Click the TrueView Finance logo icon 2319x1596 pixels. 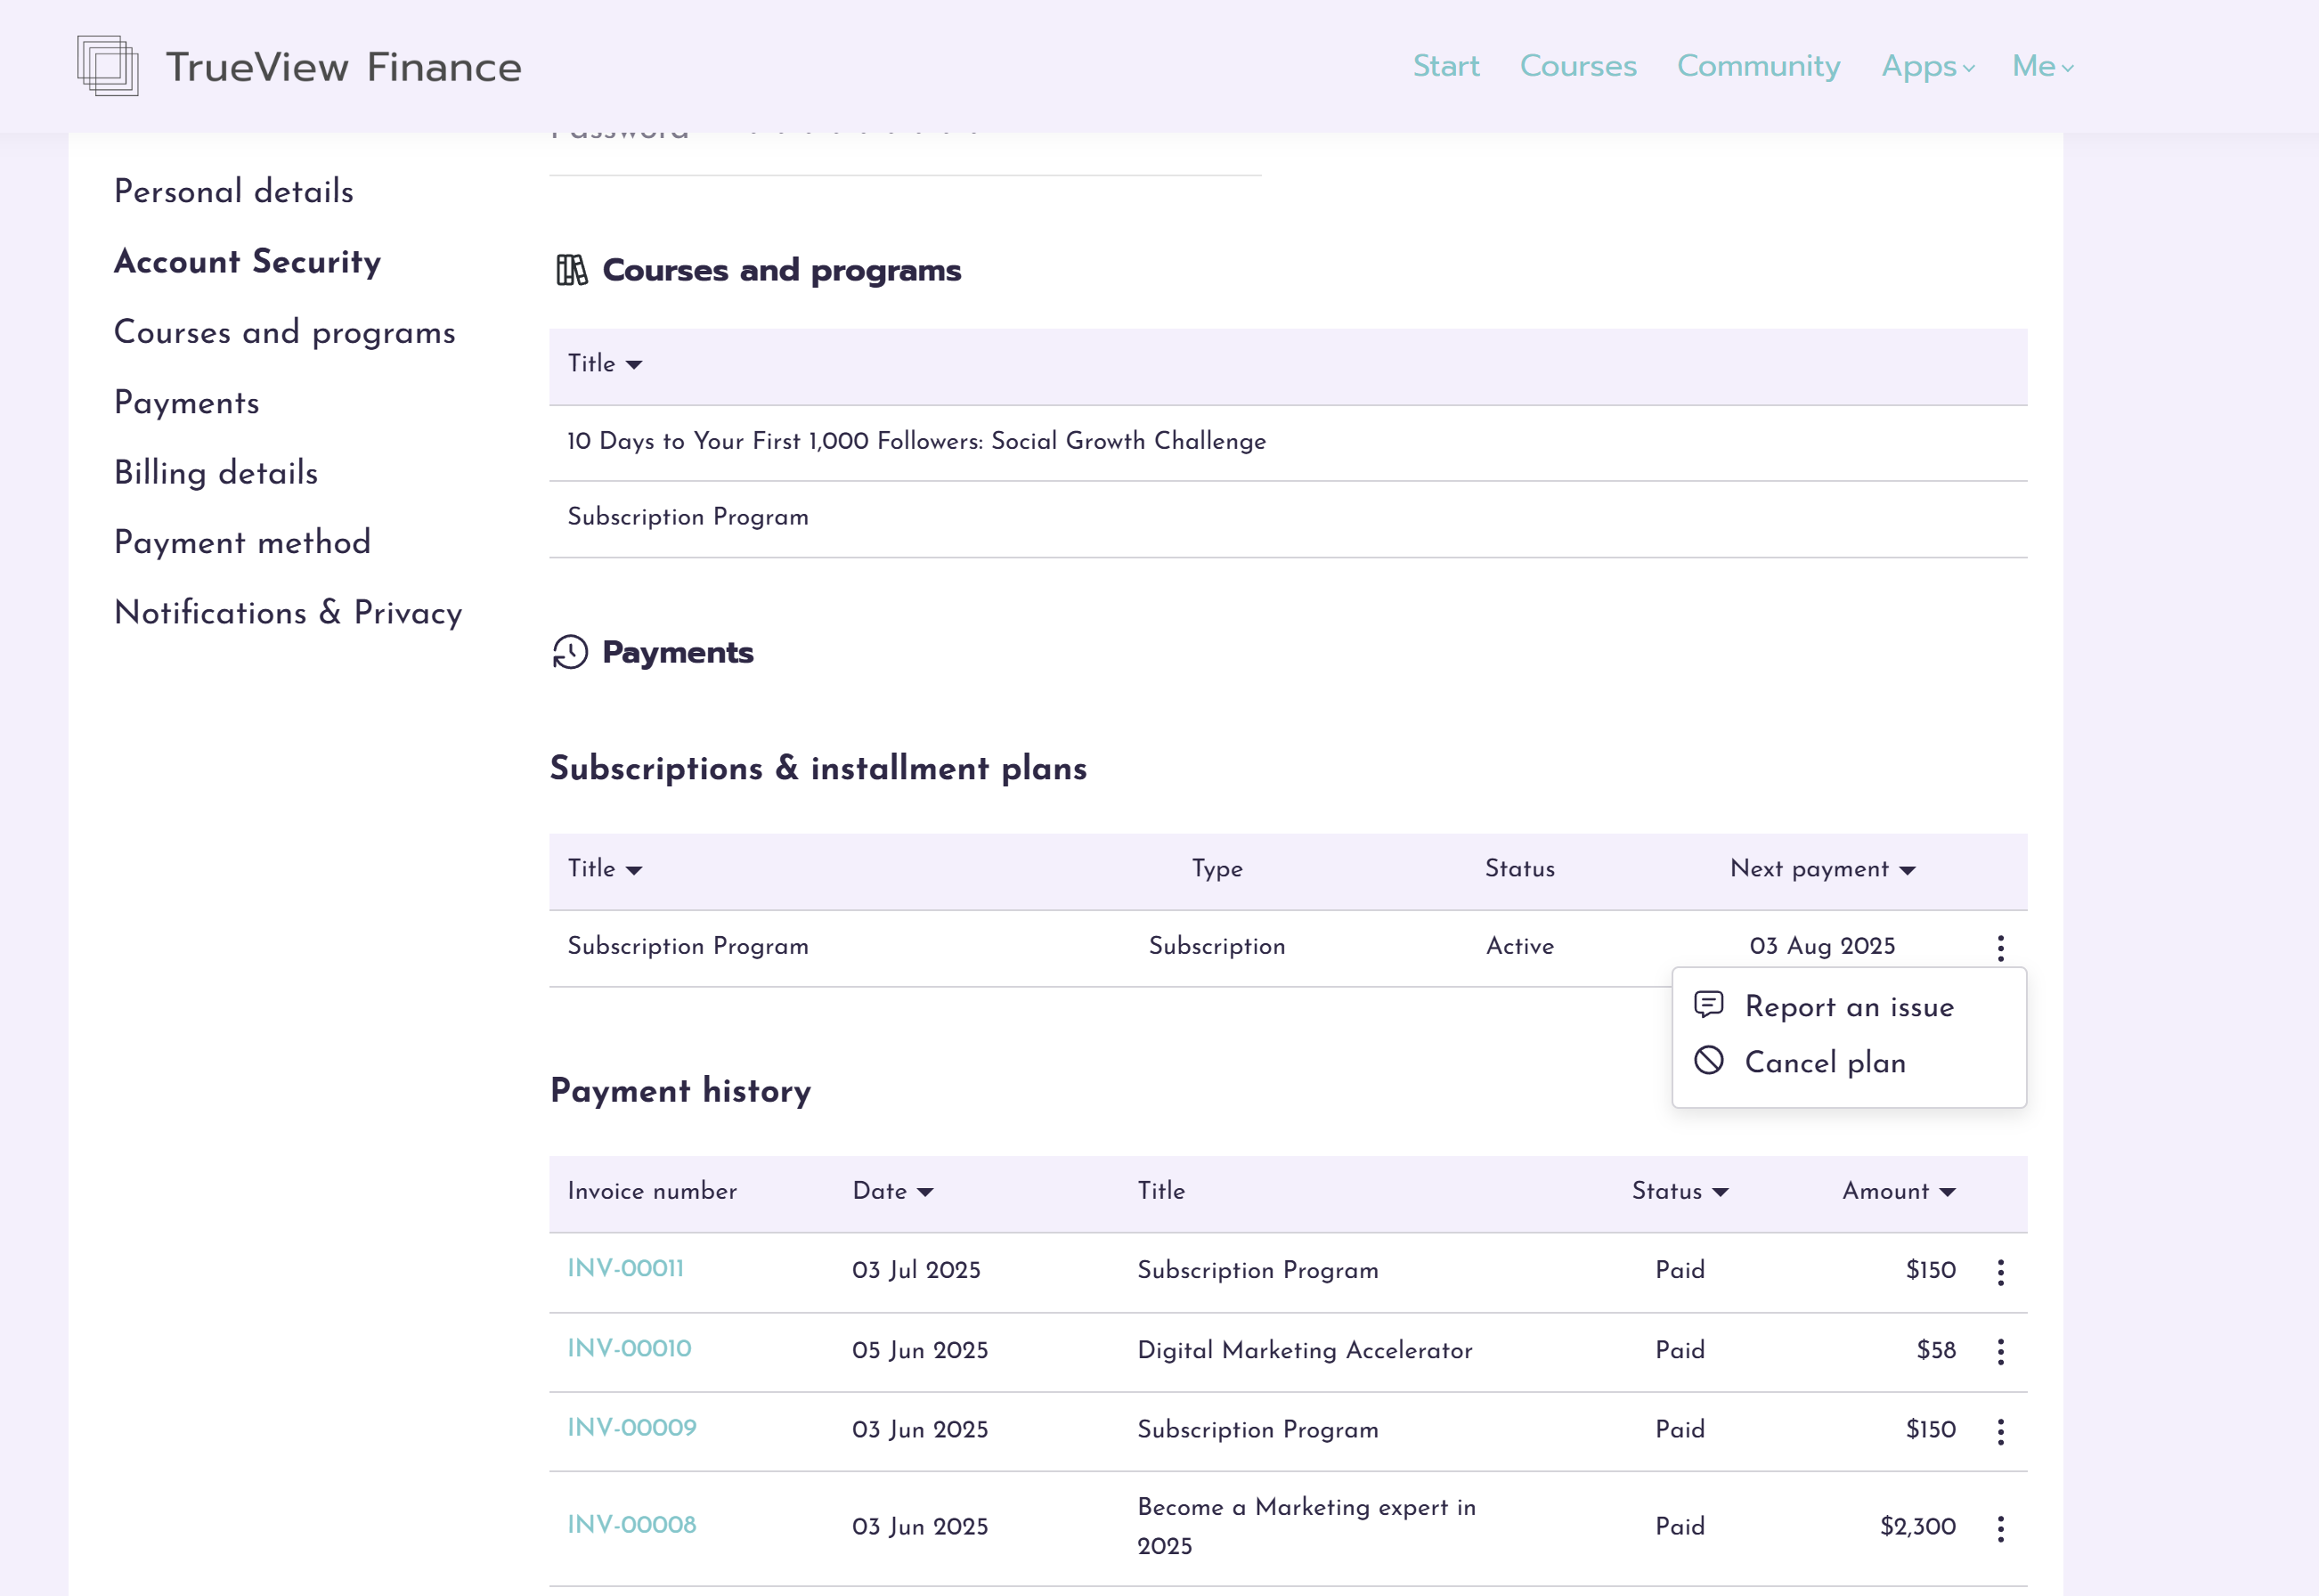pyautogui.click(x=108, y=66)
